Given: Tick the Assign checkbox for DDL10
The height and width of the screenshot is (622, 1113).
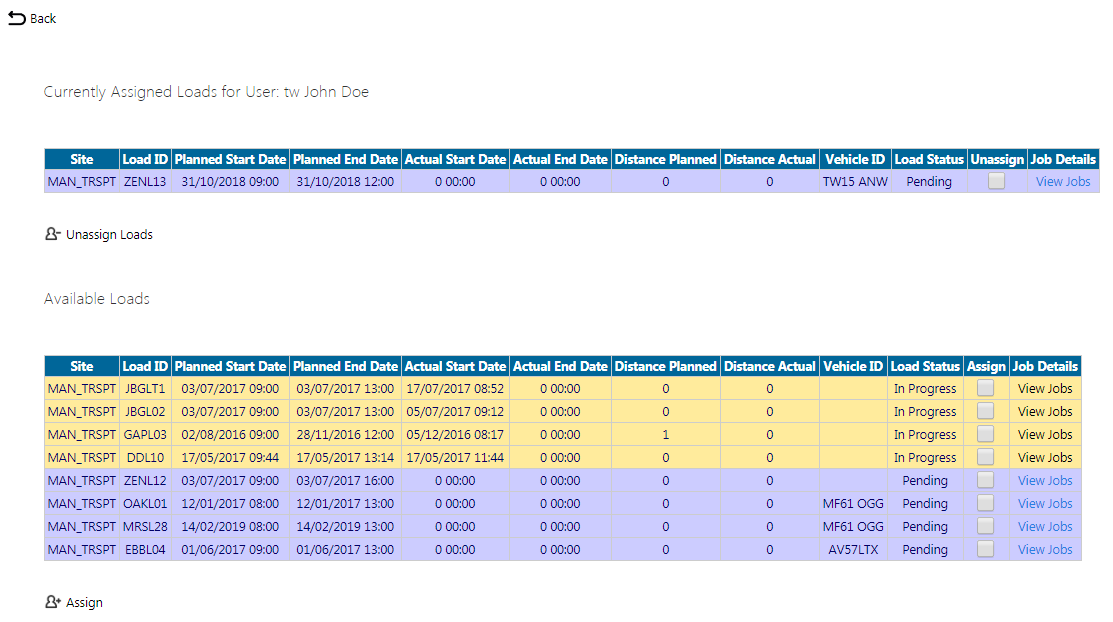Looking at the screenshot, I should (x=985, y=457).
